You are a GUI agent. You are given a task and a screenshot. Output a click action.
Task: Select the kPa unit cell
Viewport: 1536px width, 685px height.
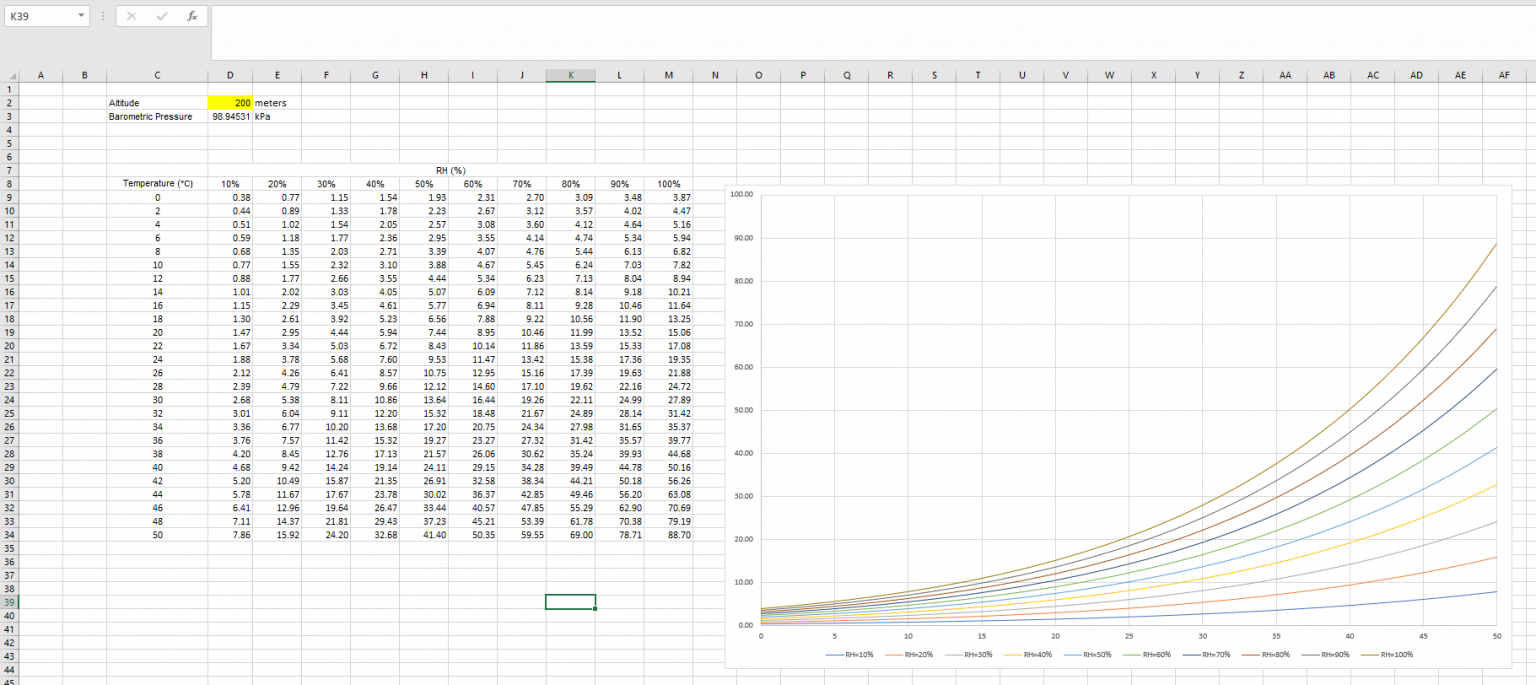point(277,116)
